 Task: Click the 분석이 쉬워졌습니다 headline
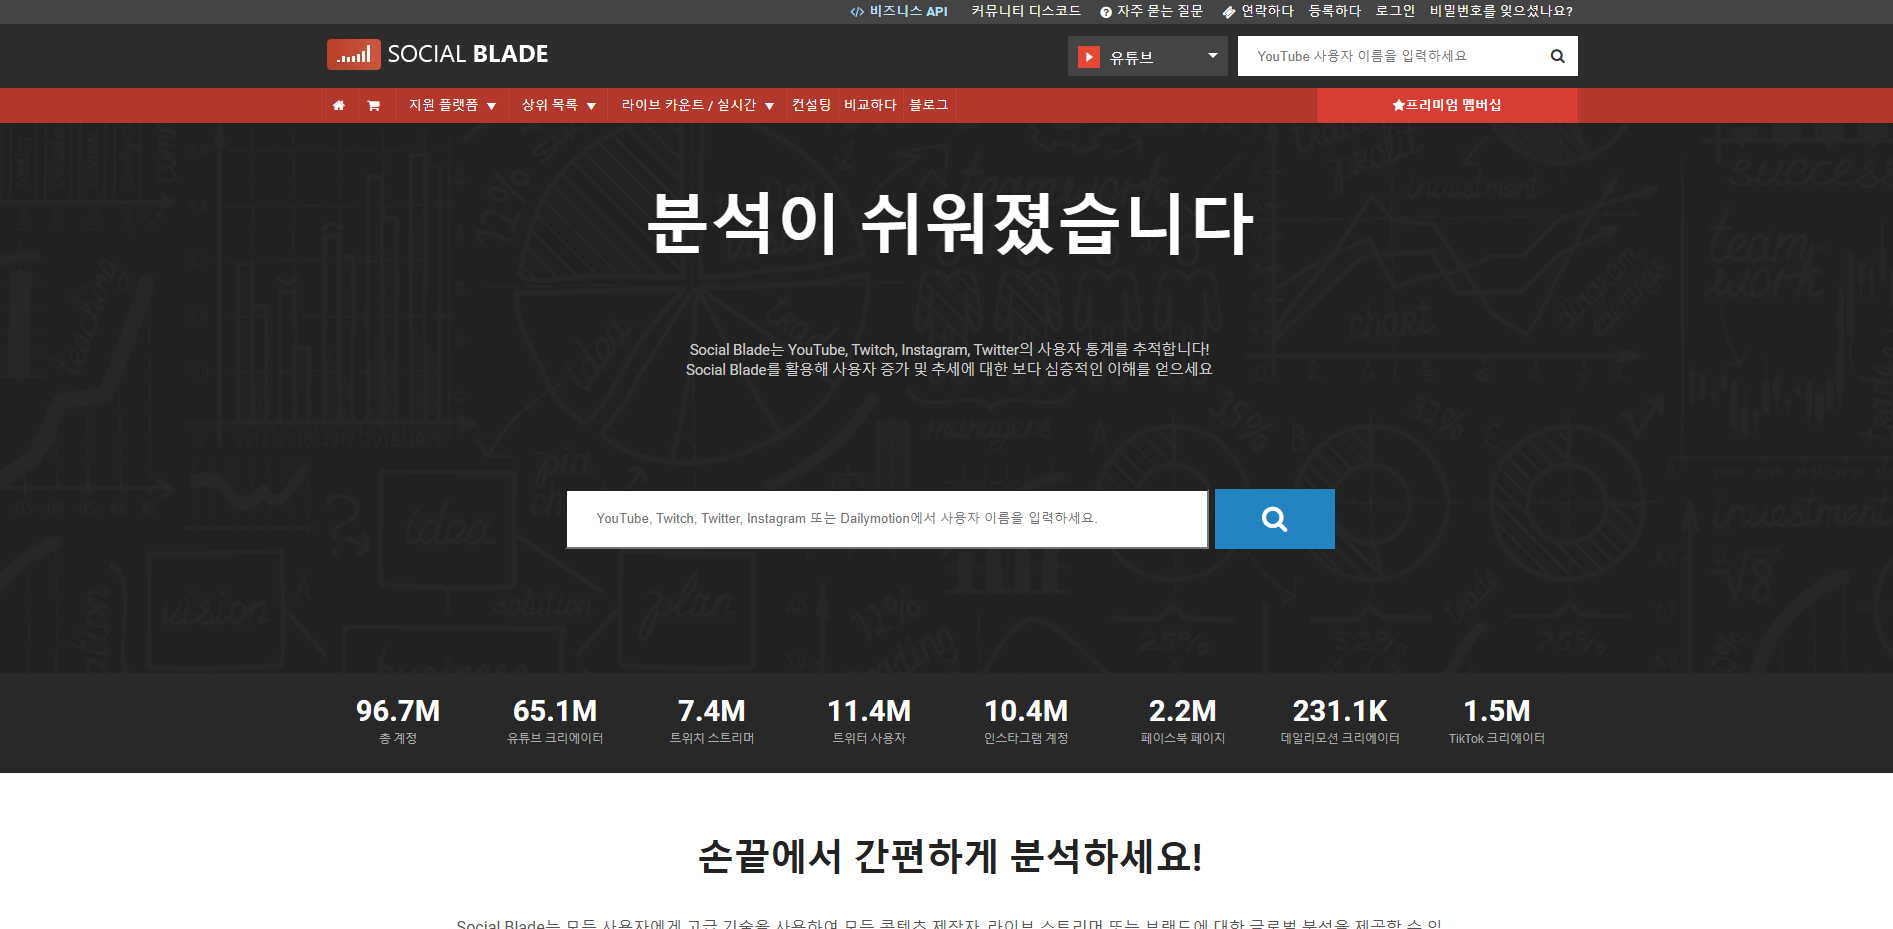[950, 222]
